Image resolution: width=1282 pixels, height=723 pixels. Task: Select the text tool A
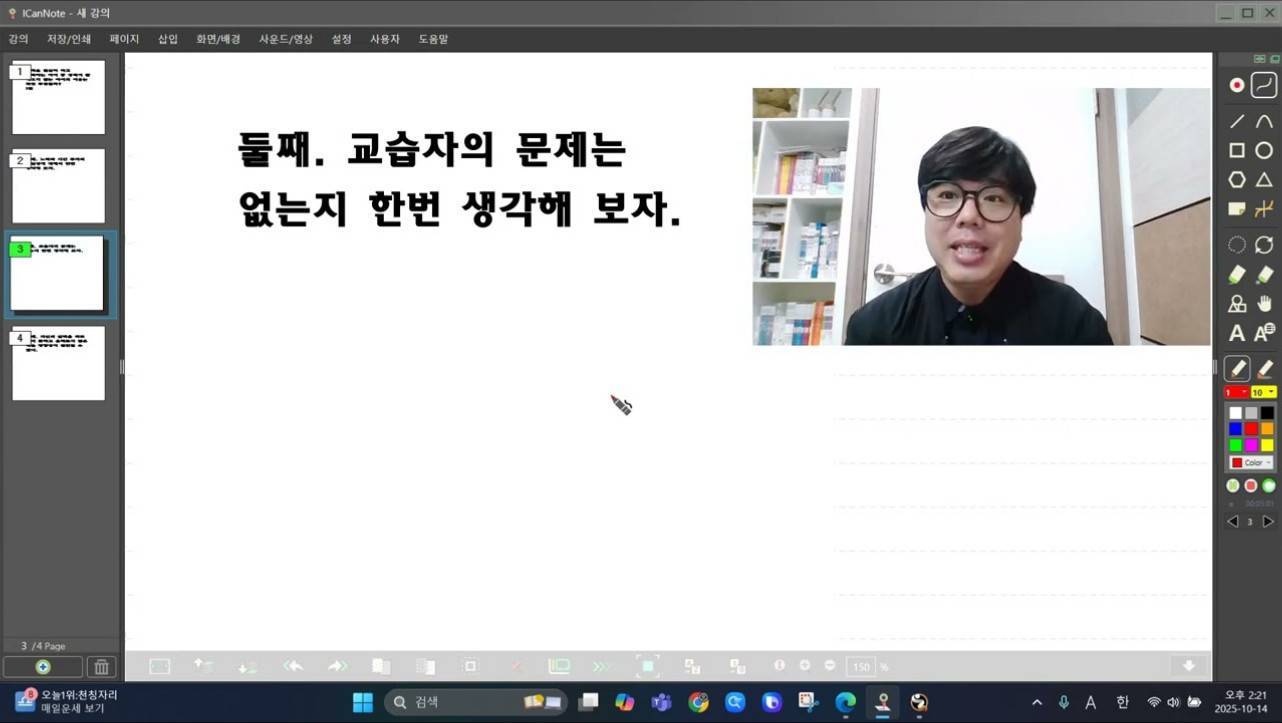(1237, 334)
